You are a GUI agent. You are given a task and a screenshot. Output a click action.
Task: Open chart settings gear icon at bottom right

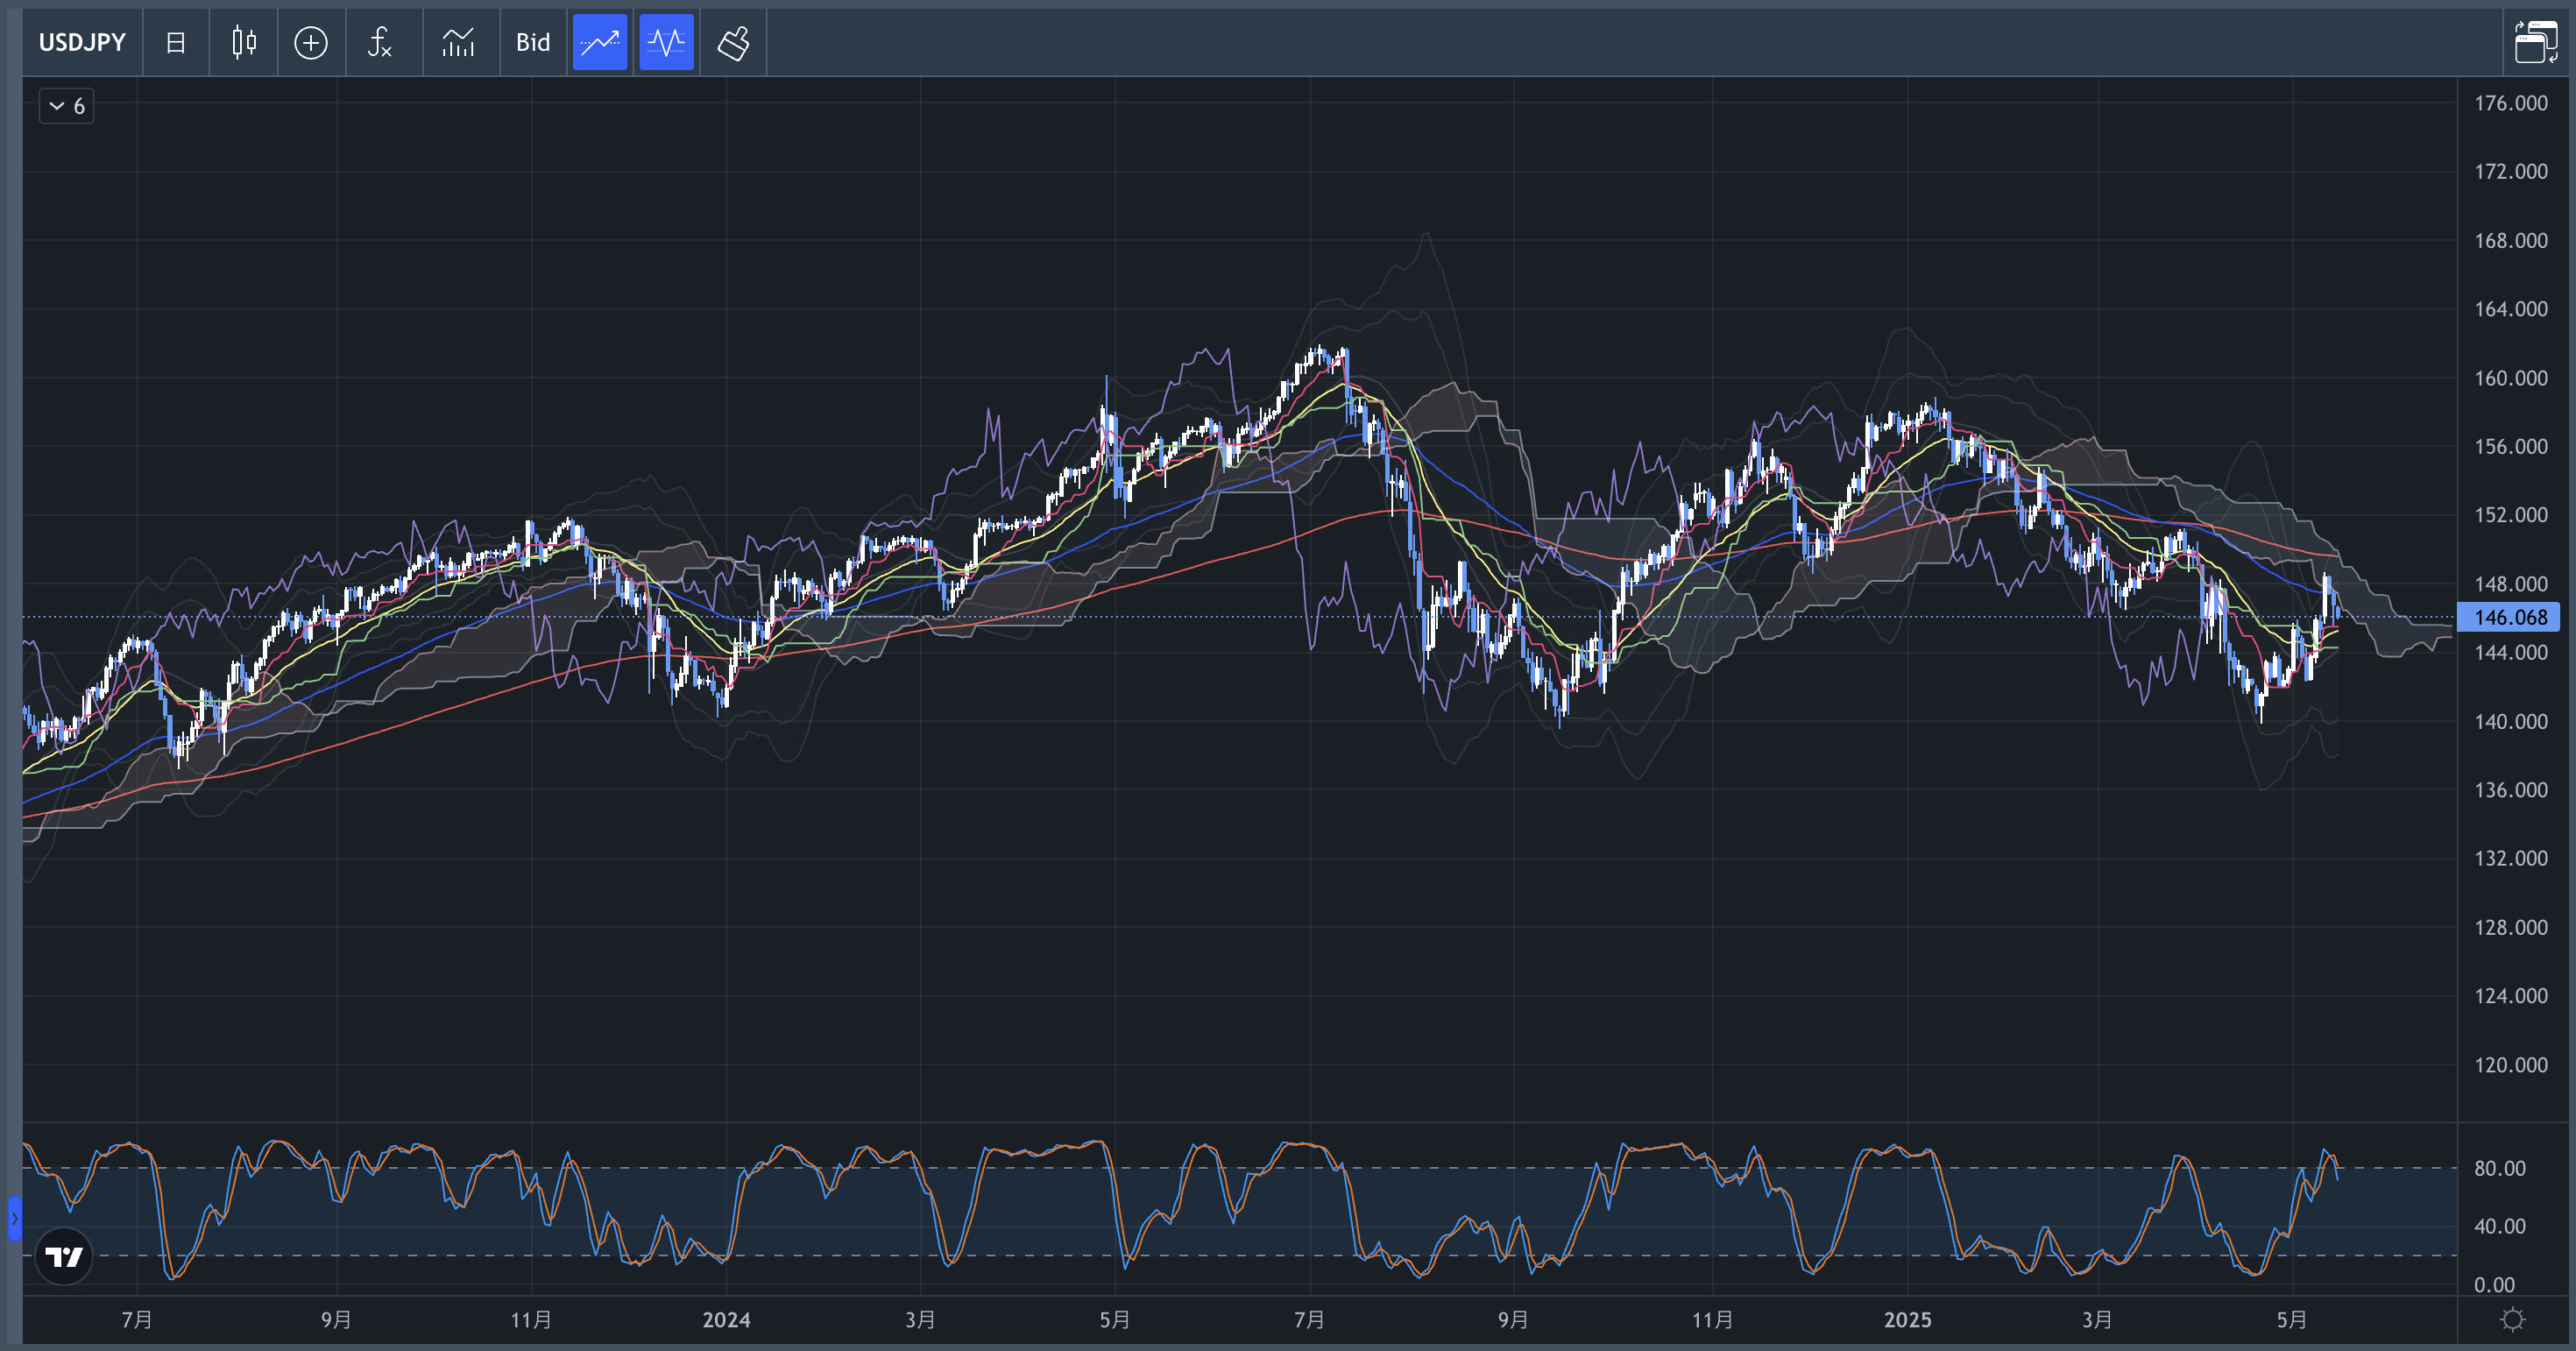[x=2512, y=1319]
